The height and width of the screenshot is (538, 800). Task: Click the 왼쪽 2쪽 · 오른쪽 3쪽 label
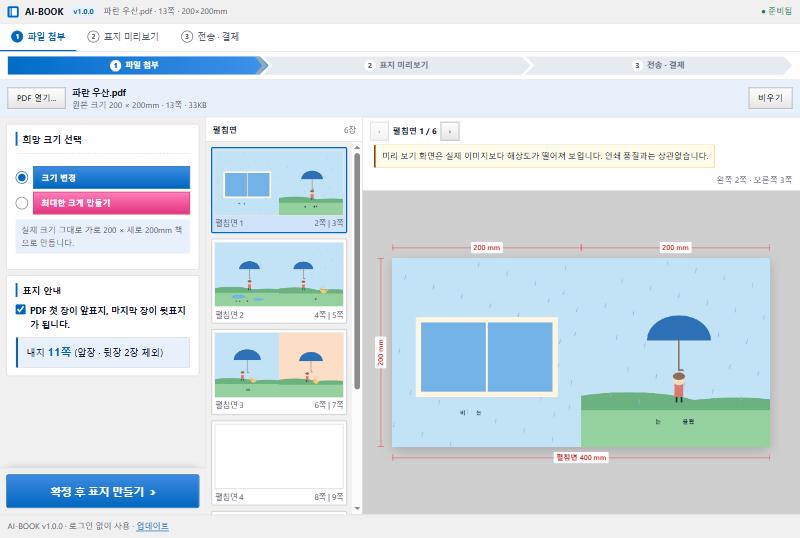tap(754, 180)
